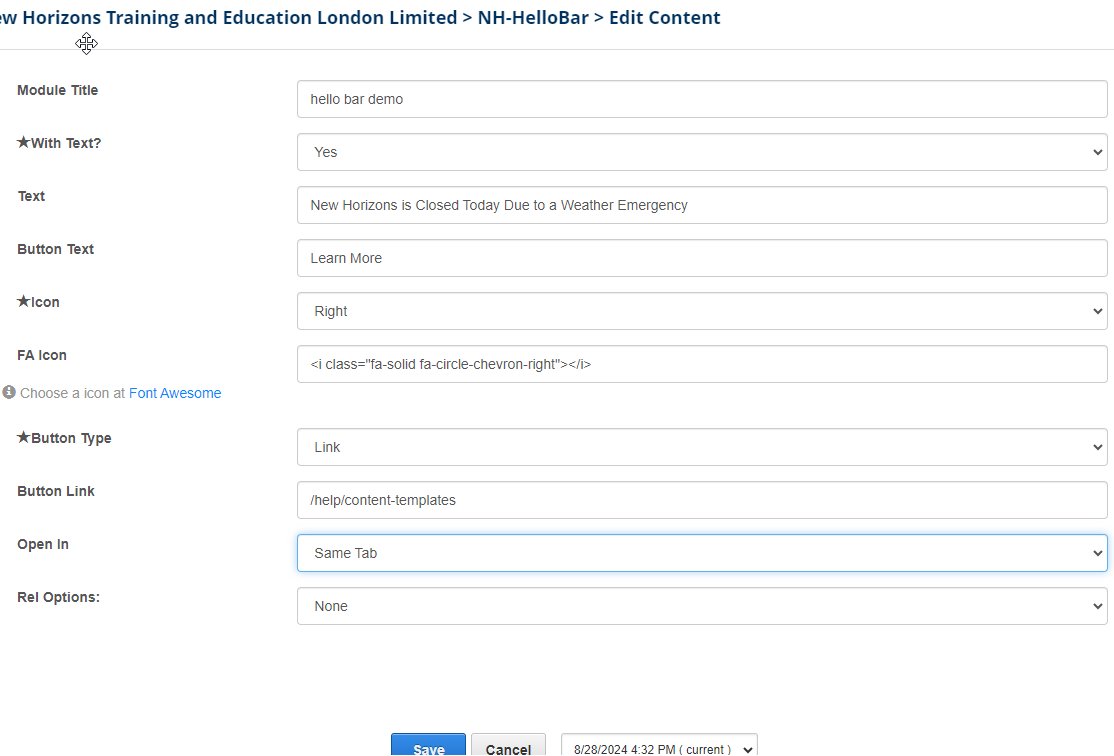1114x756 pixels.
Task: Click into the Module Title field
Action: [x=701, y=99]
